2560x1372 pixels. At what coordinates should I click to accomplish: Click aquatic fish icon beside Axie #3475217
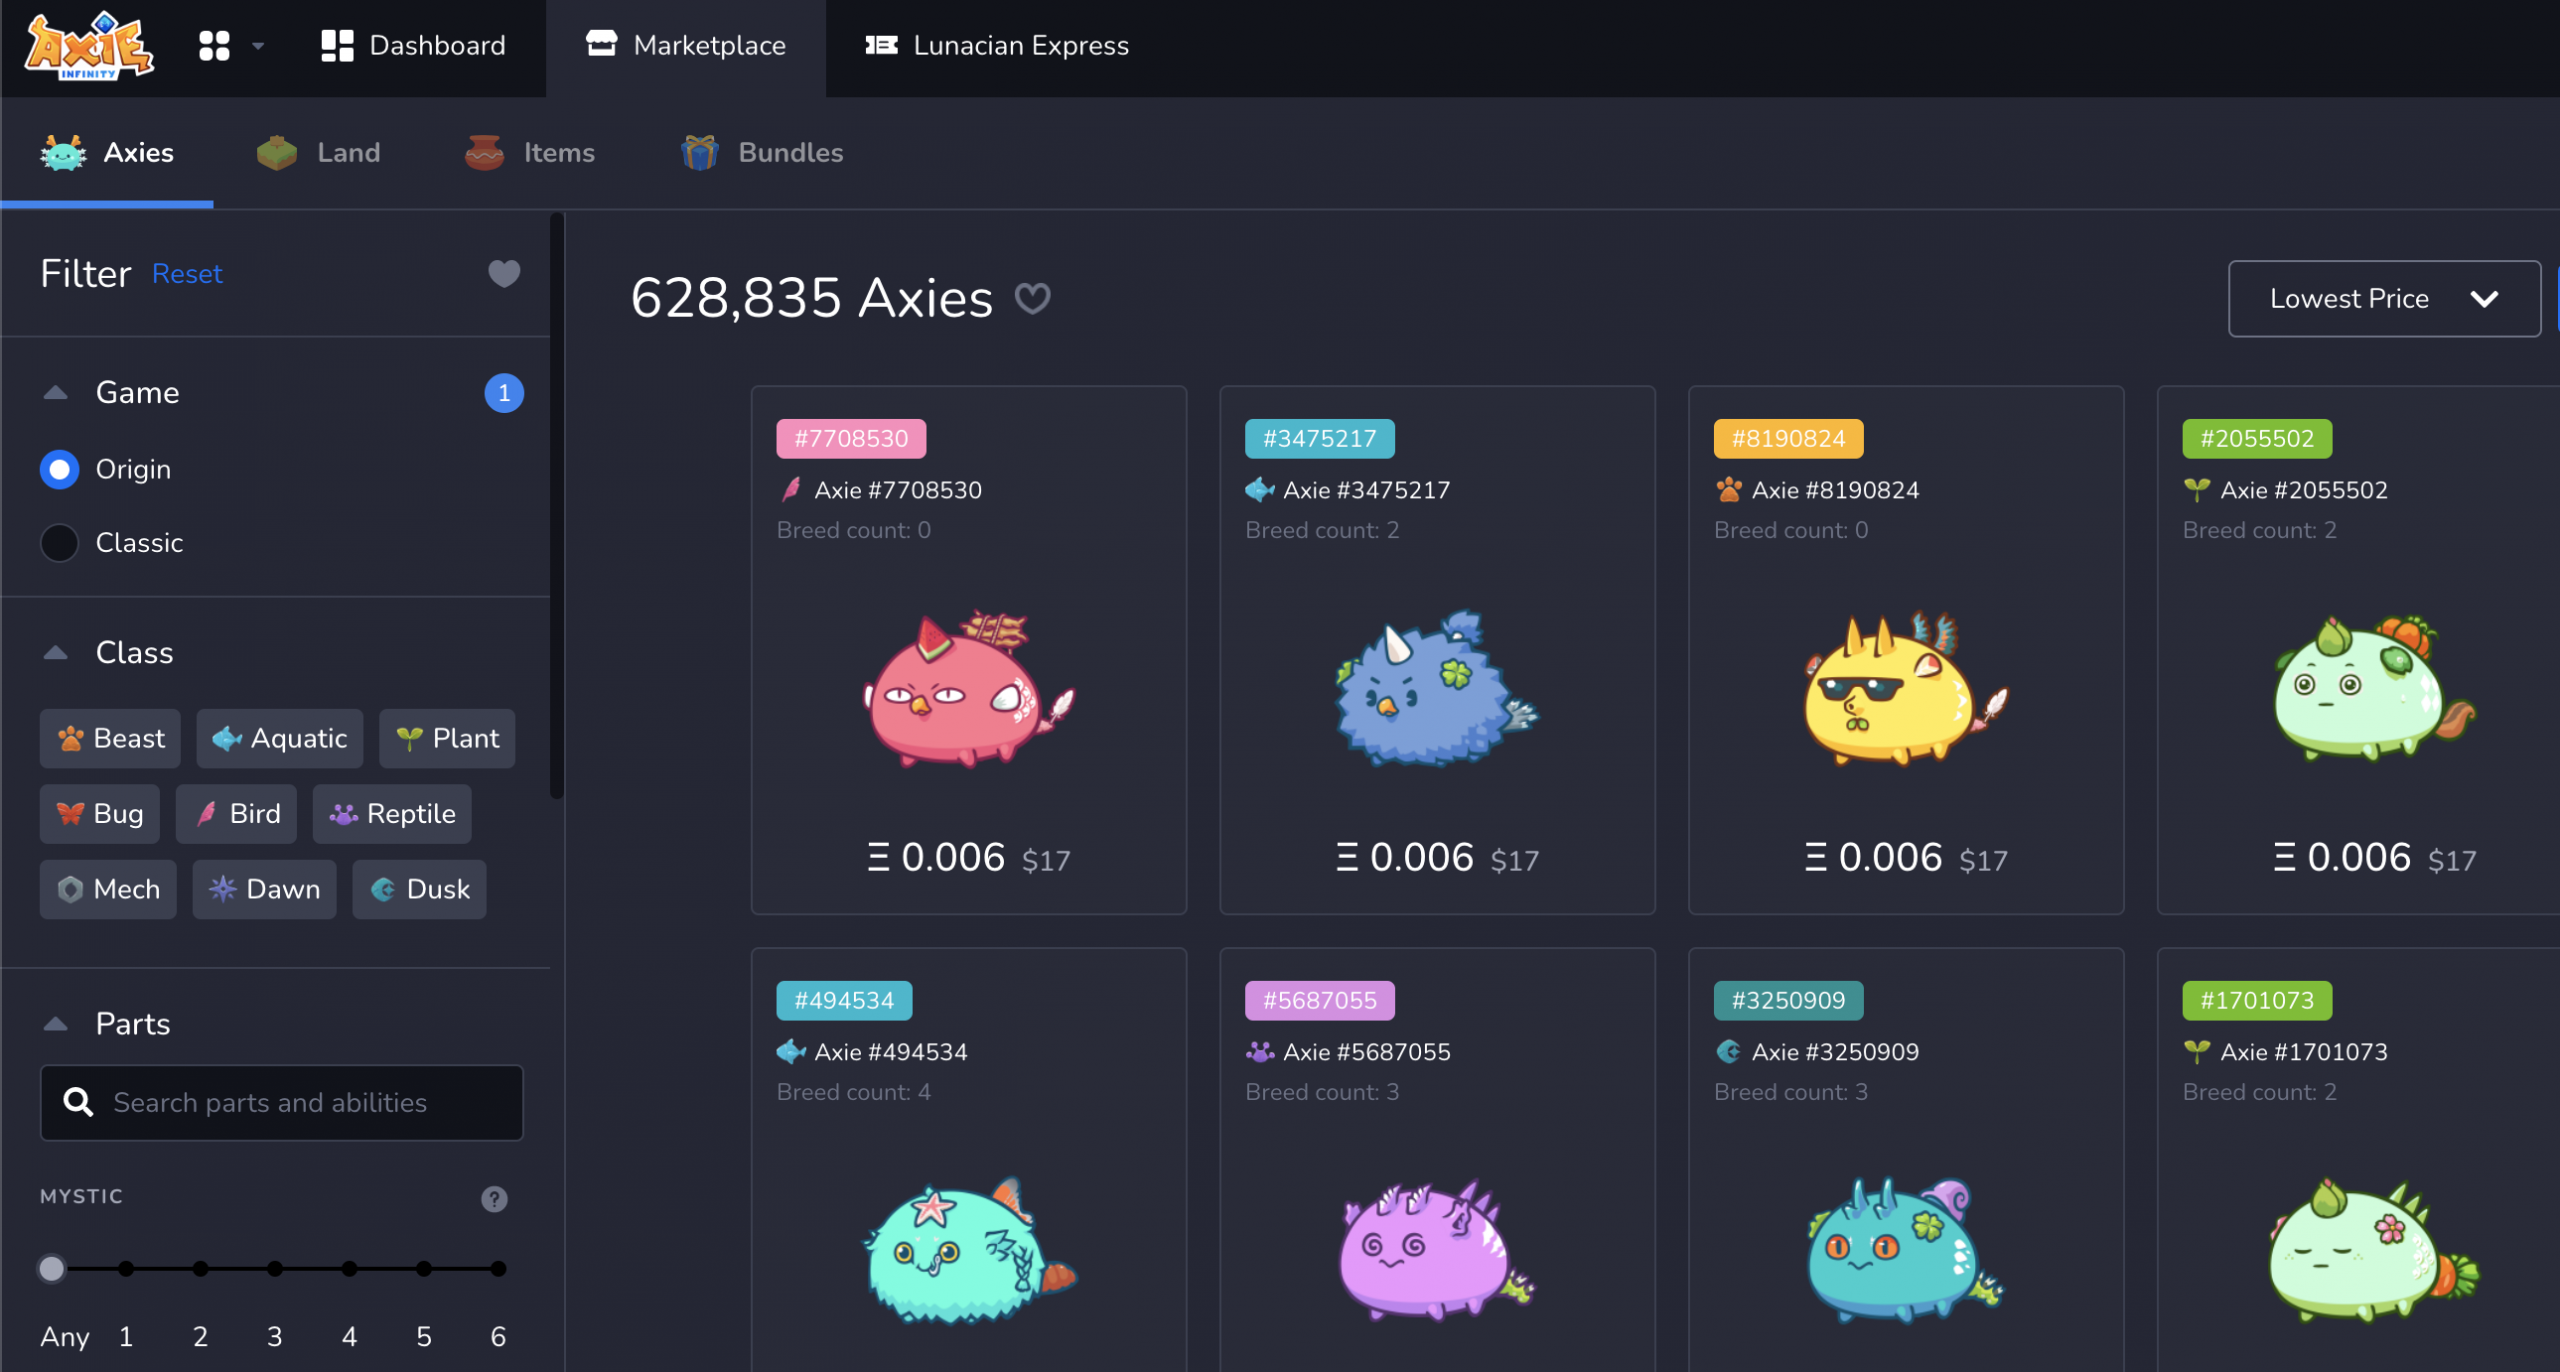click(x=1260, y=490)
